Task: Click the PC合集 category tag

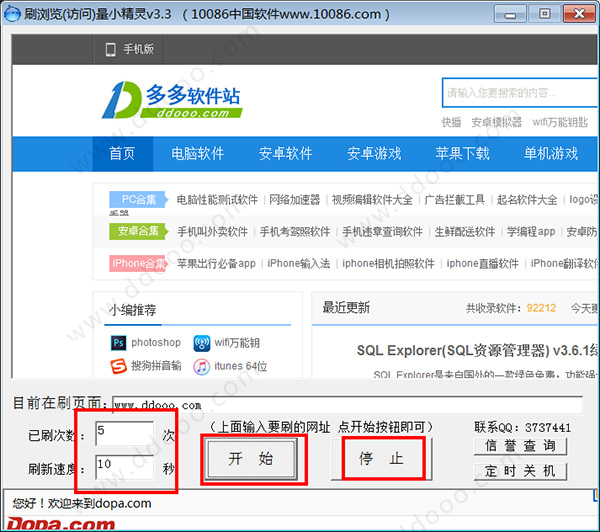Action: (139, 200)
